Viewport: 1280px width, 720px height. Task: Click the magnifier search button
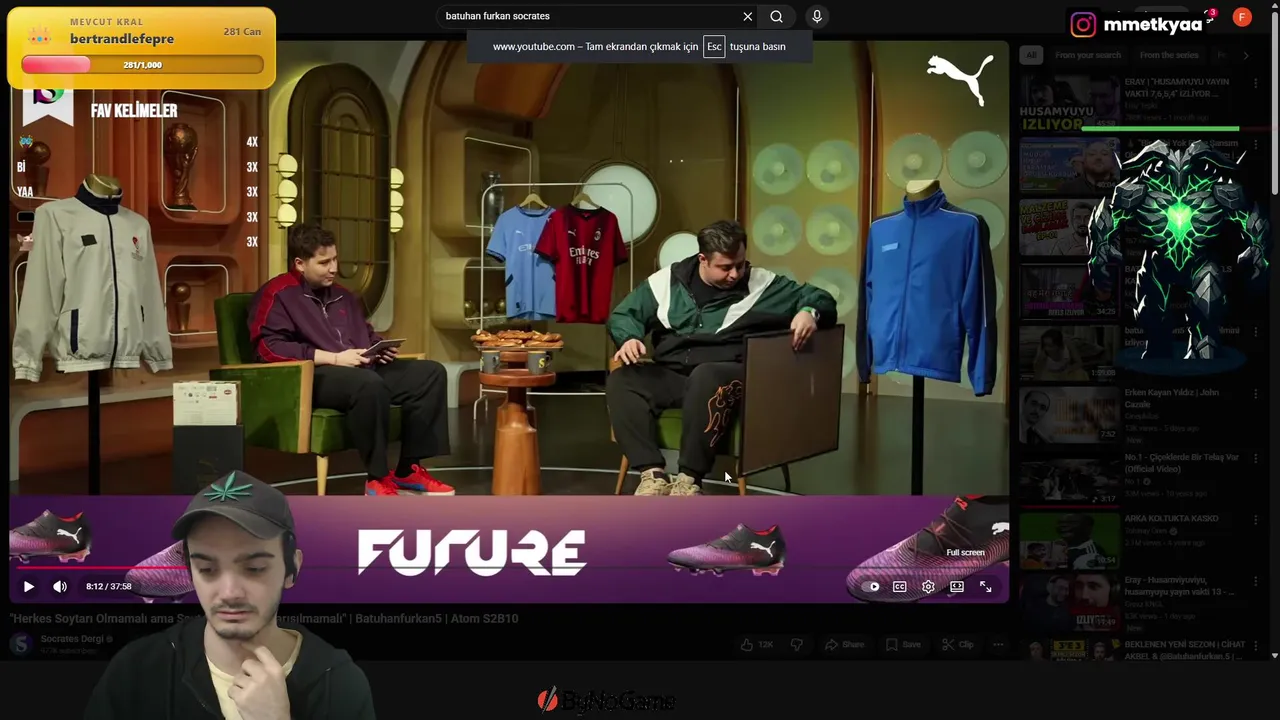(776, 16)
